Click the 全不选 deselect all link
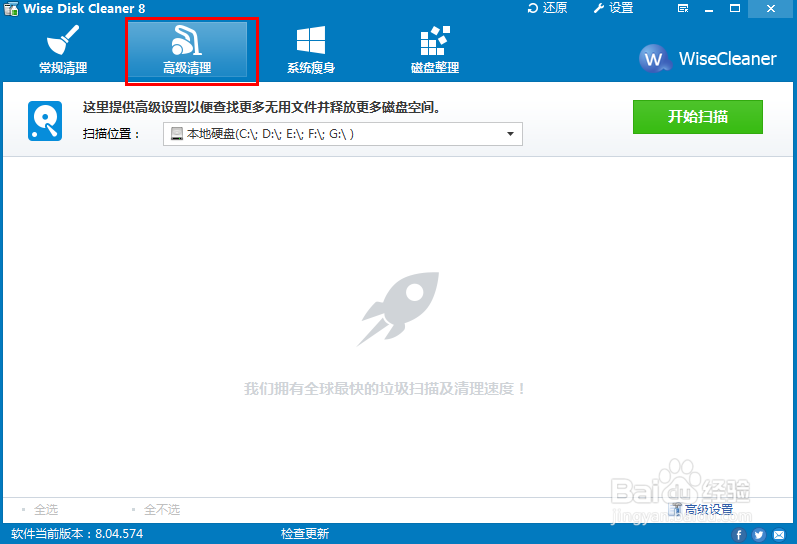This screenshot has height=544, width=797. [x=162, y=509]
